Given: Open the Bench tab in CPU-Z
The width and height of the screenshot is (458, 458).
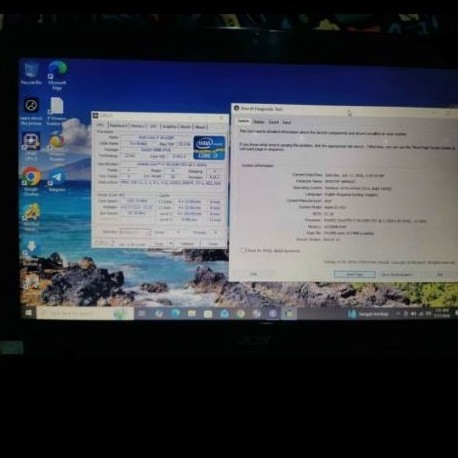Looking at the screenshot, I should coord(186,127).
